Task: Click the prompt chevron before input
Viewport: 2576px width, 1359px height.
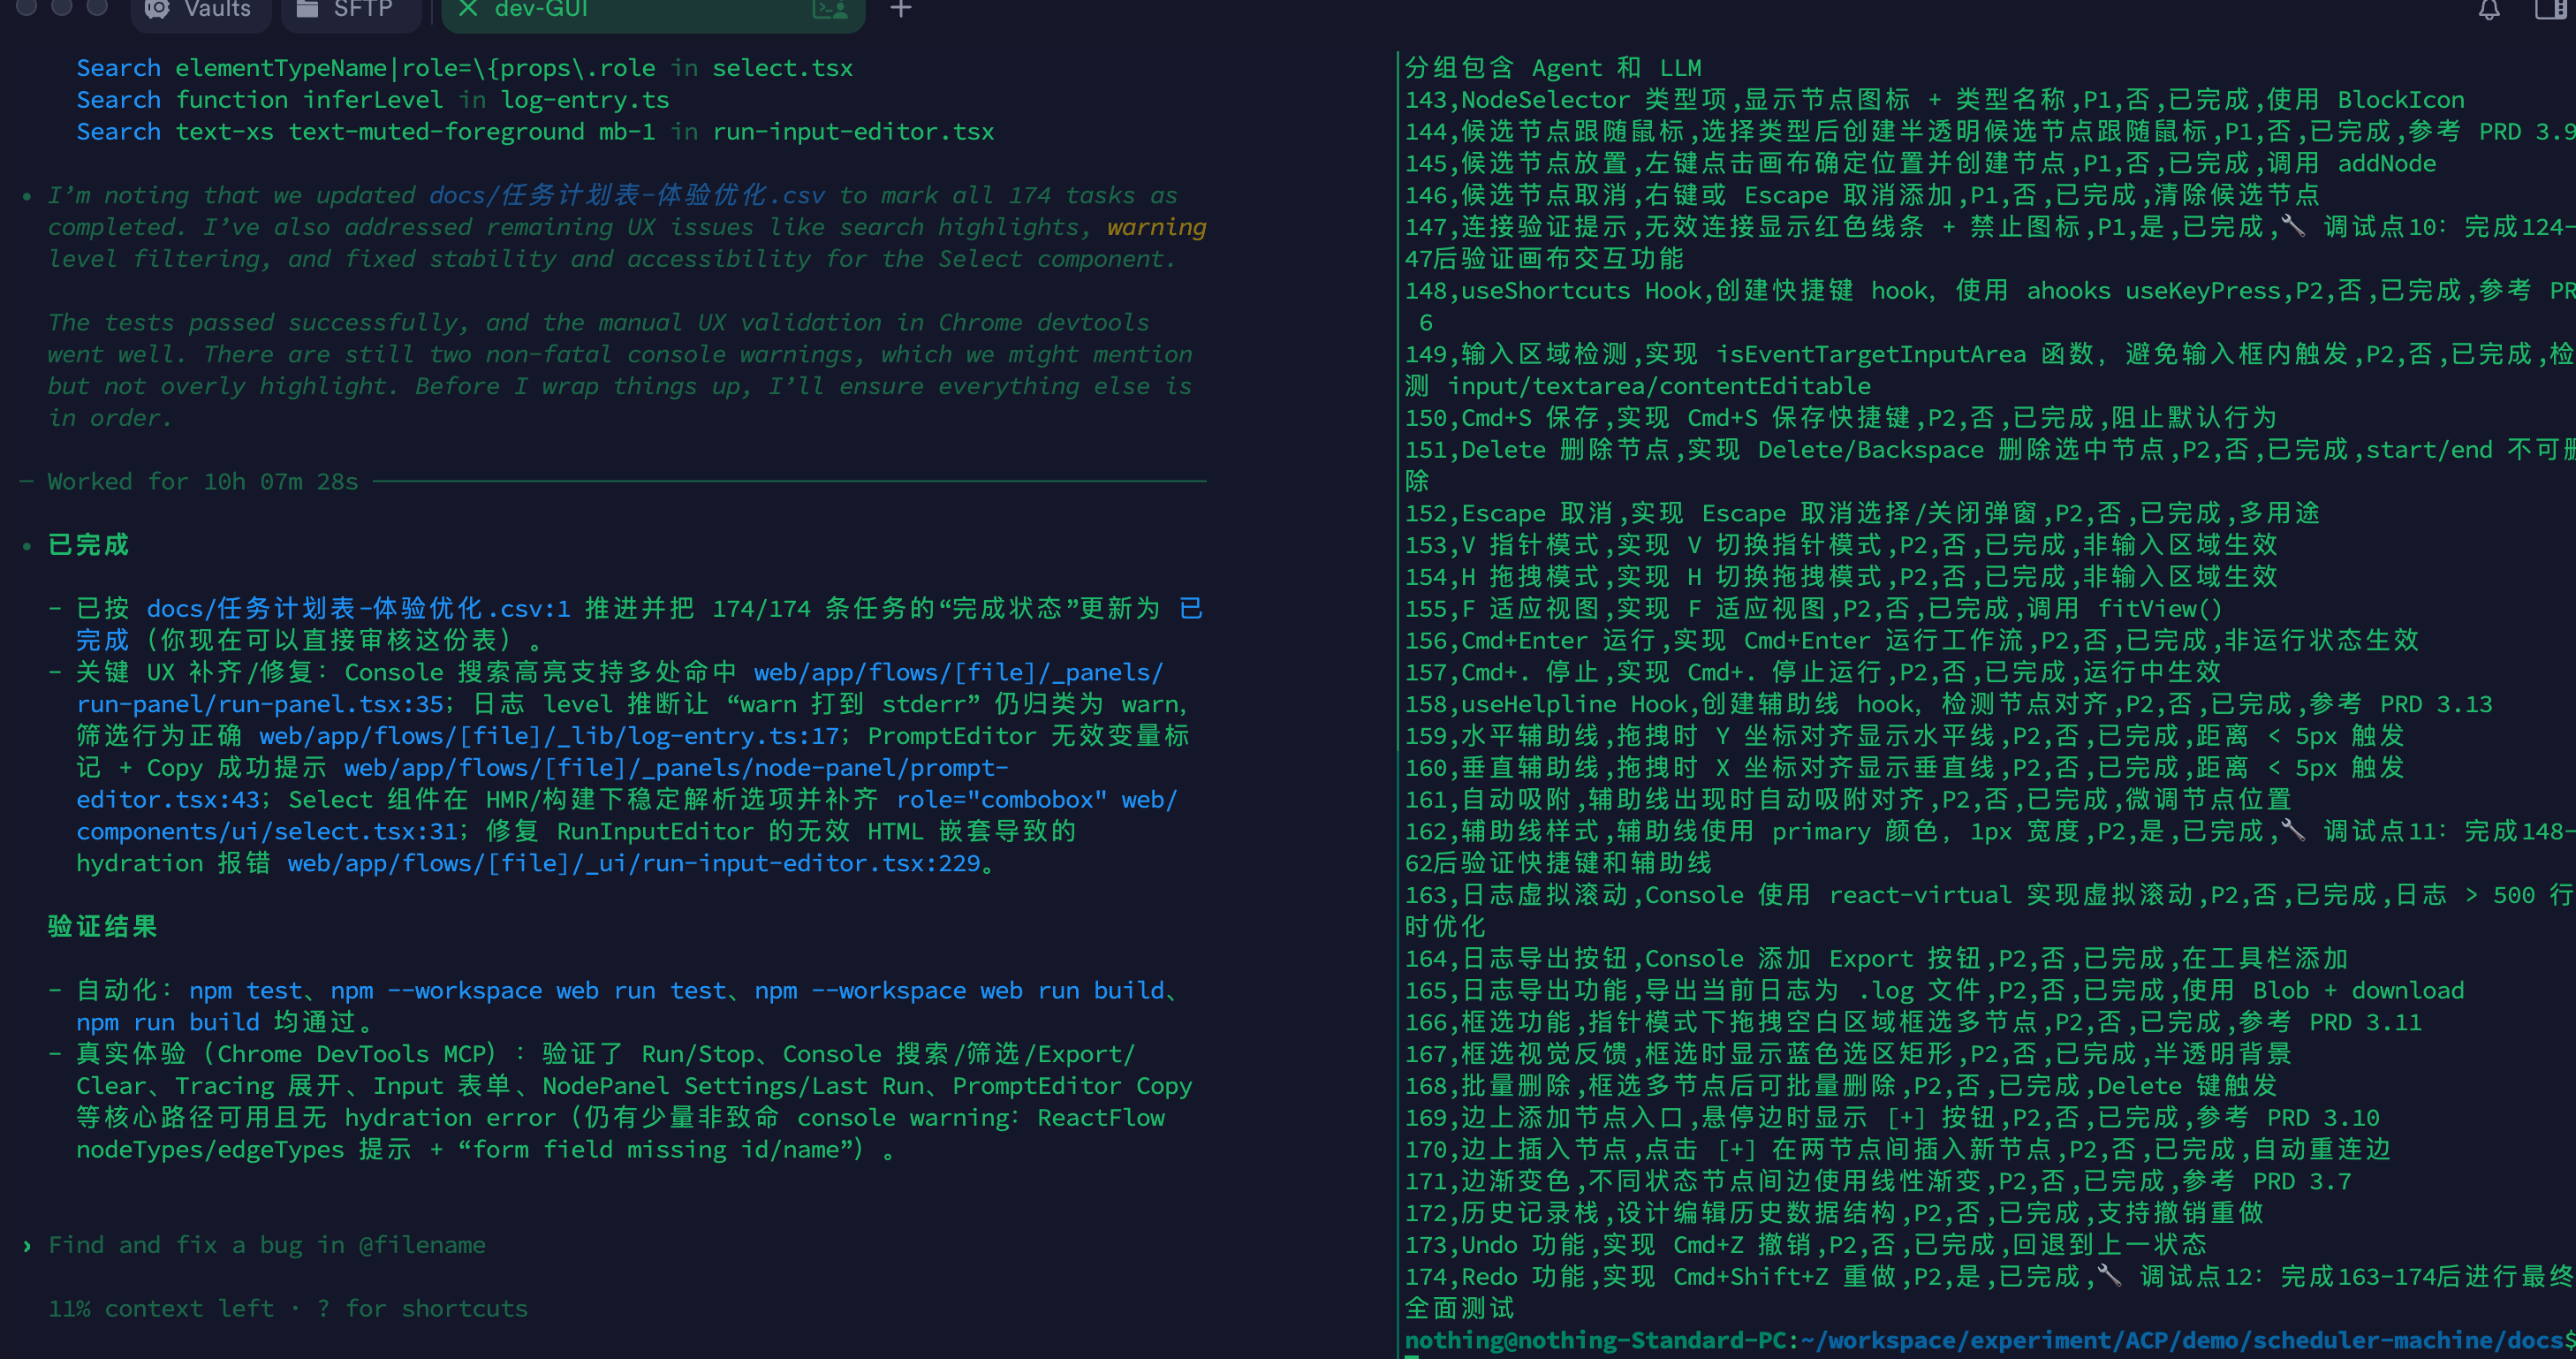Action: coord(27,1246)
